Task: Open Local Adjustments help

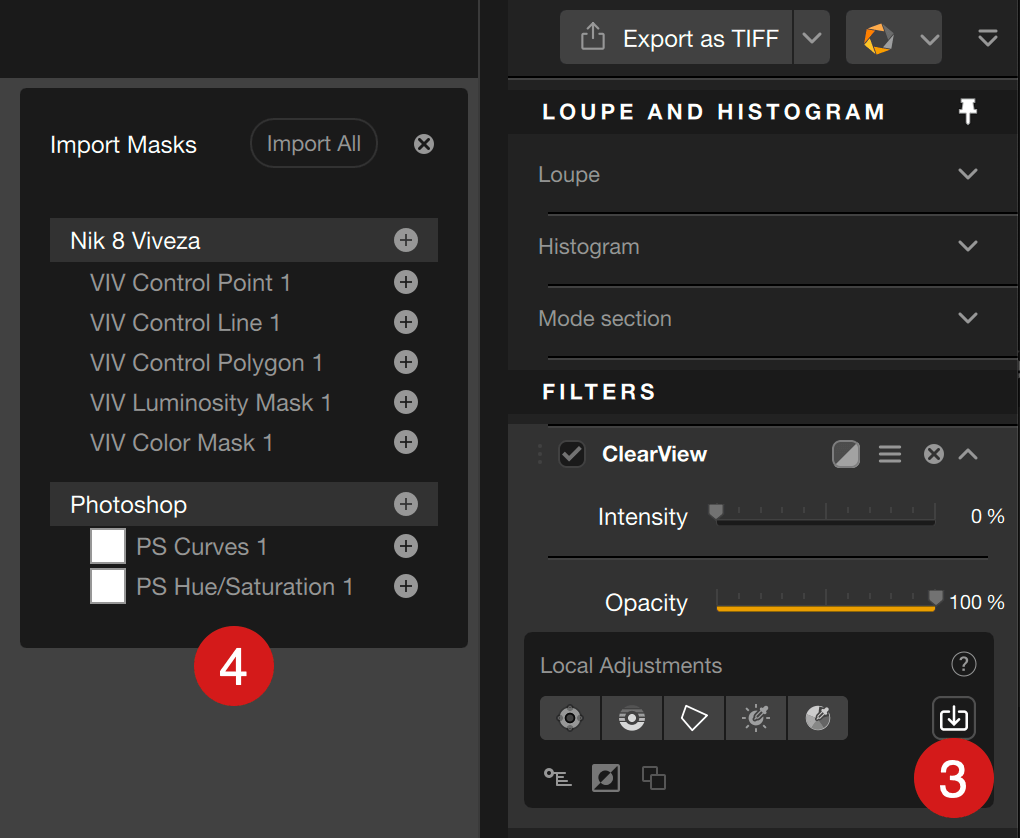Action: [963, 664]
